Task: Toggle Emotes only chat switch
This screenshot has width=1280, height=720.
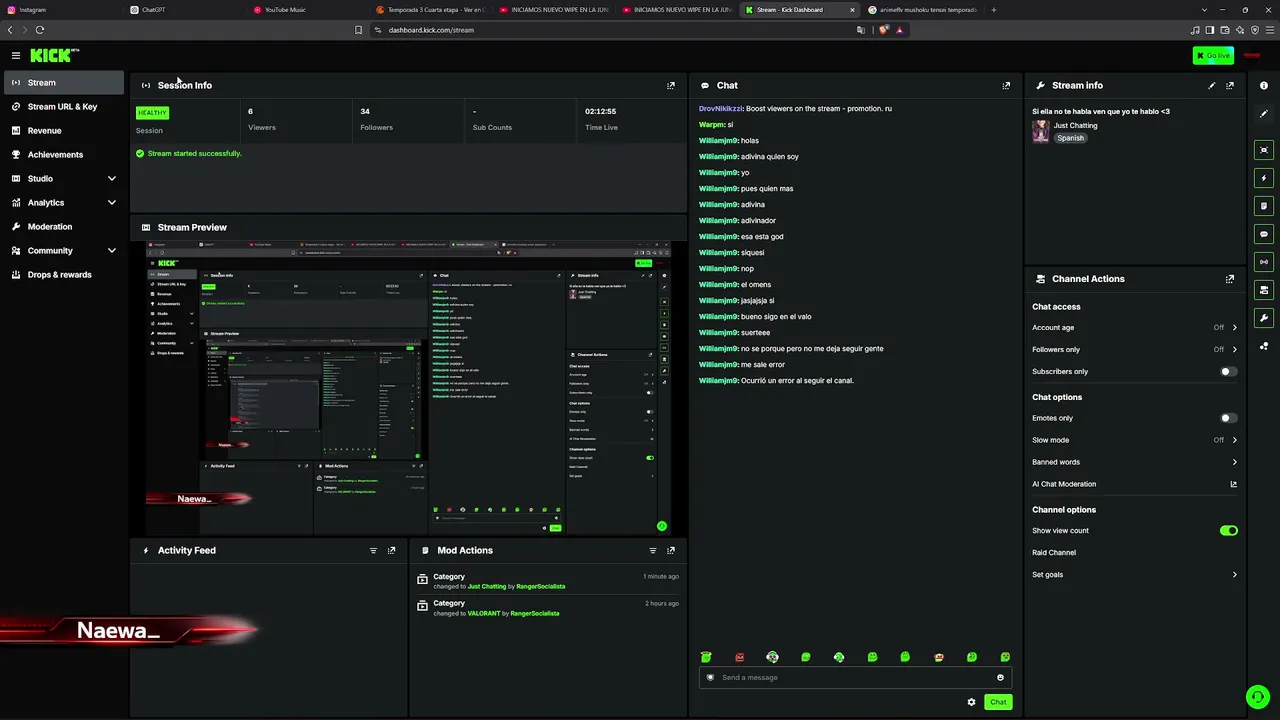Action: [1228, 418]
